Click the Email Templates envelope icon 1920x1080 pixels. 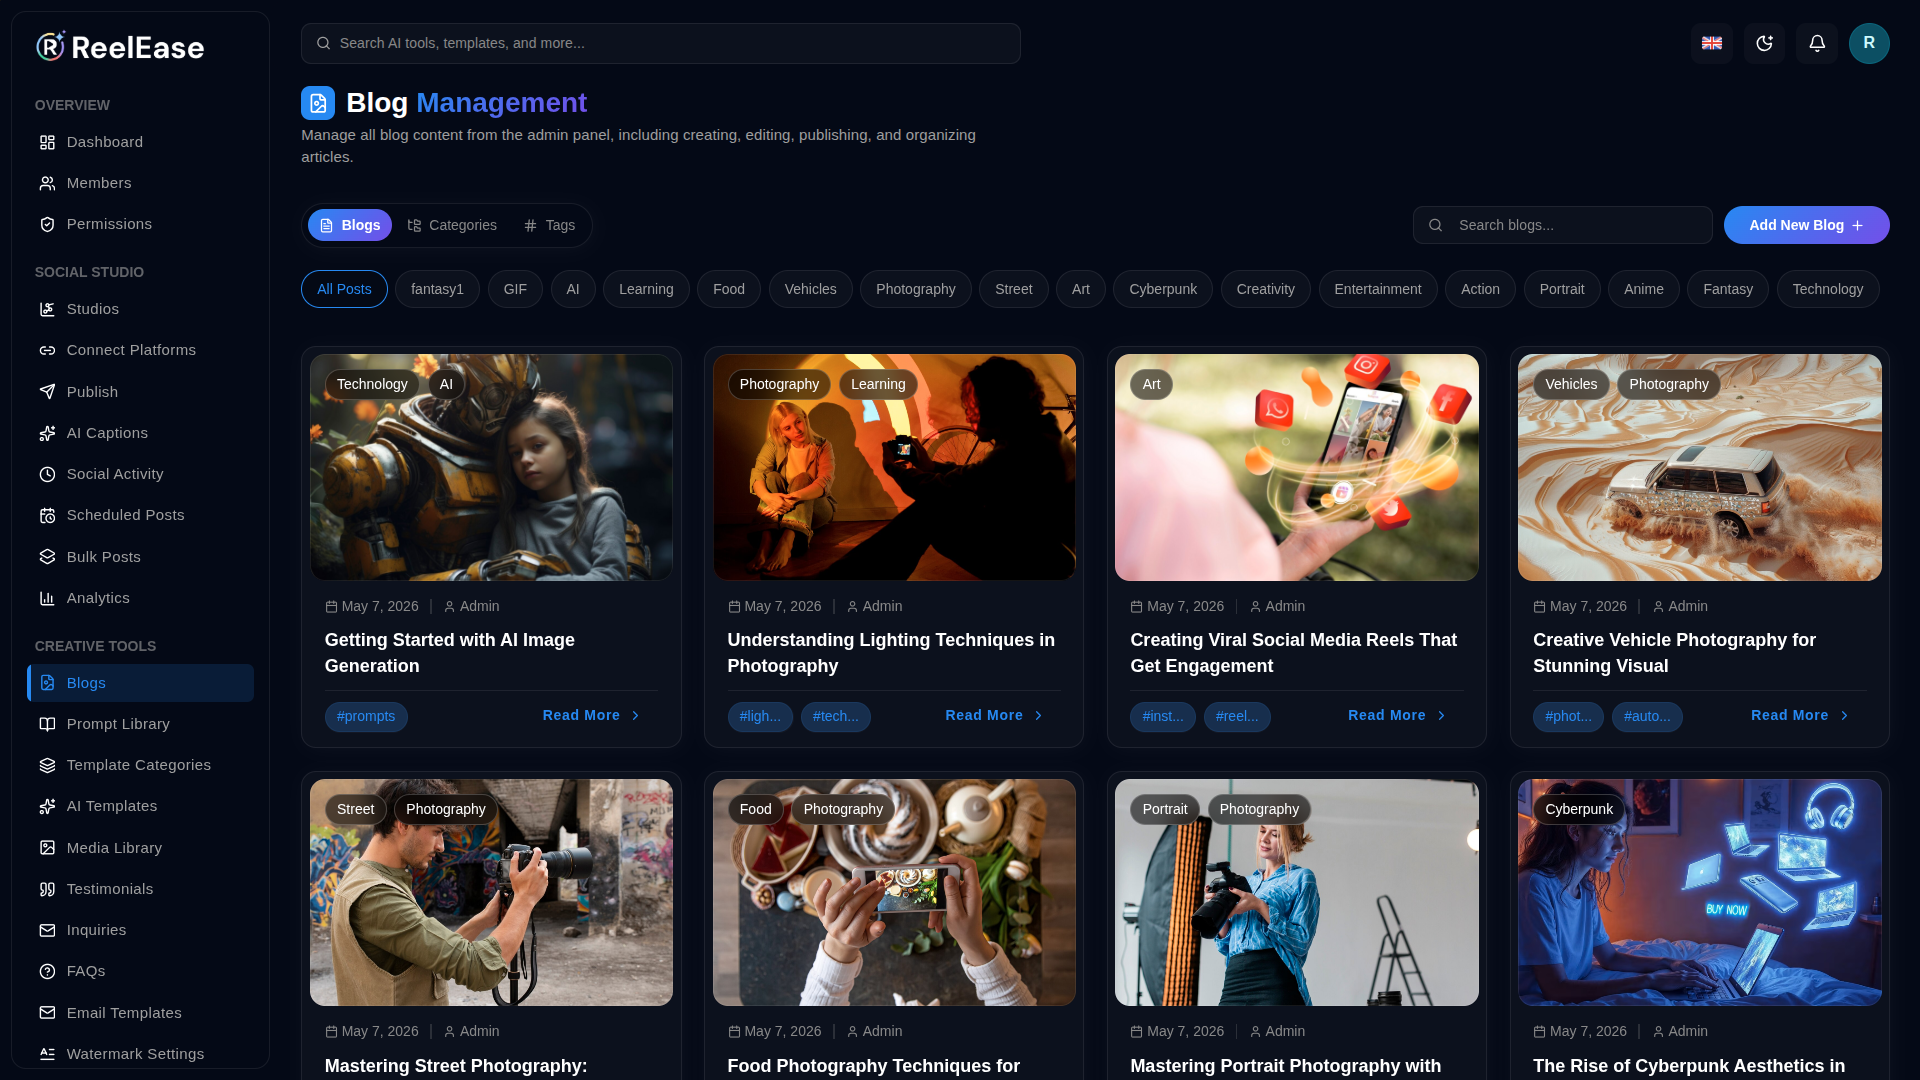47,1013
